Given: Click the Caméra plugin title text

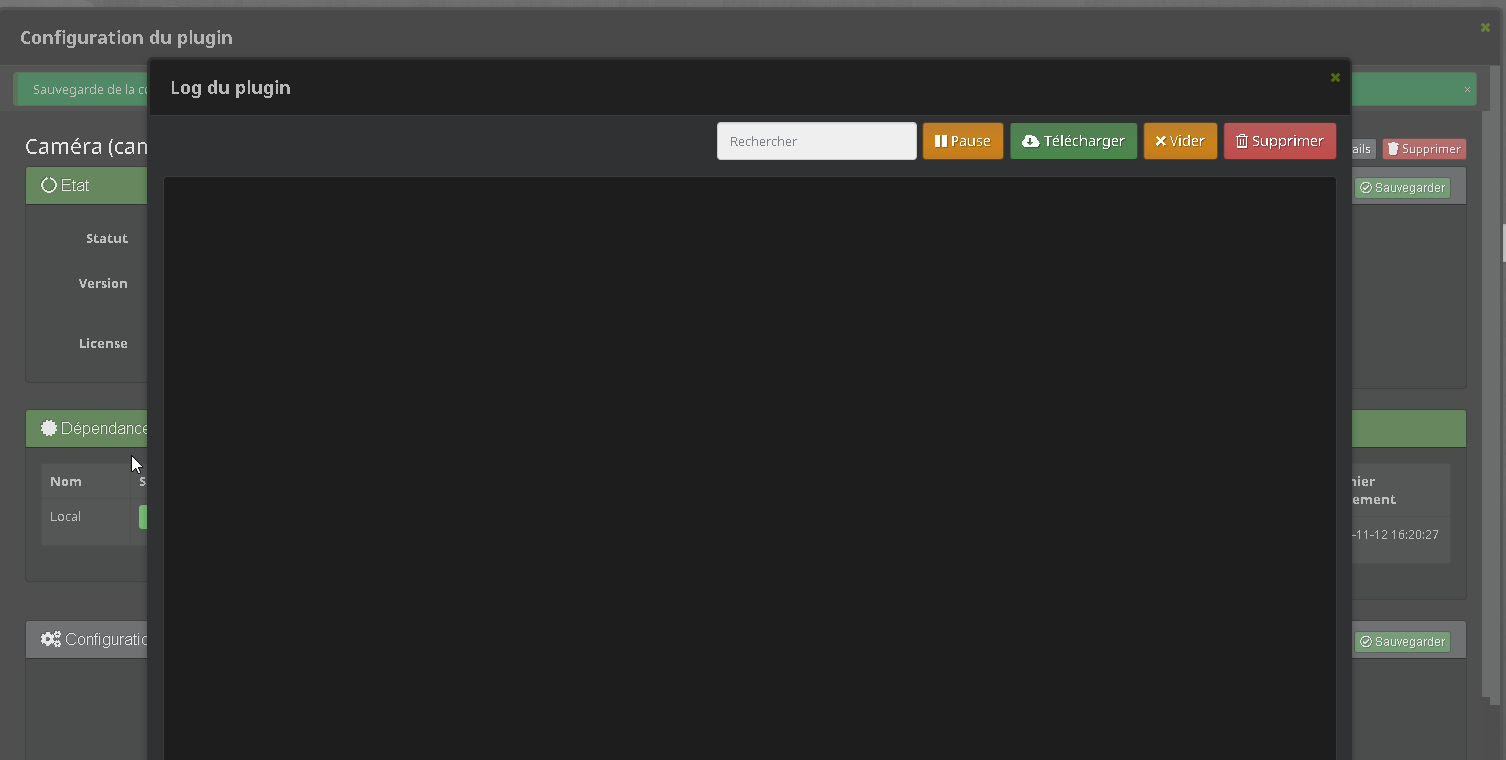Looking at the screenshot, I should [x=87, y=147].
